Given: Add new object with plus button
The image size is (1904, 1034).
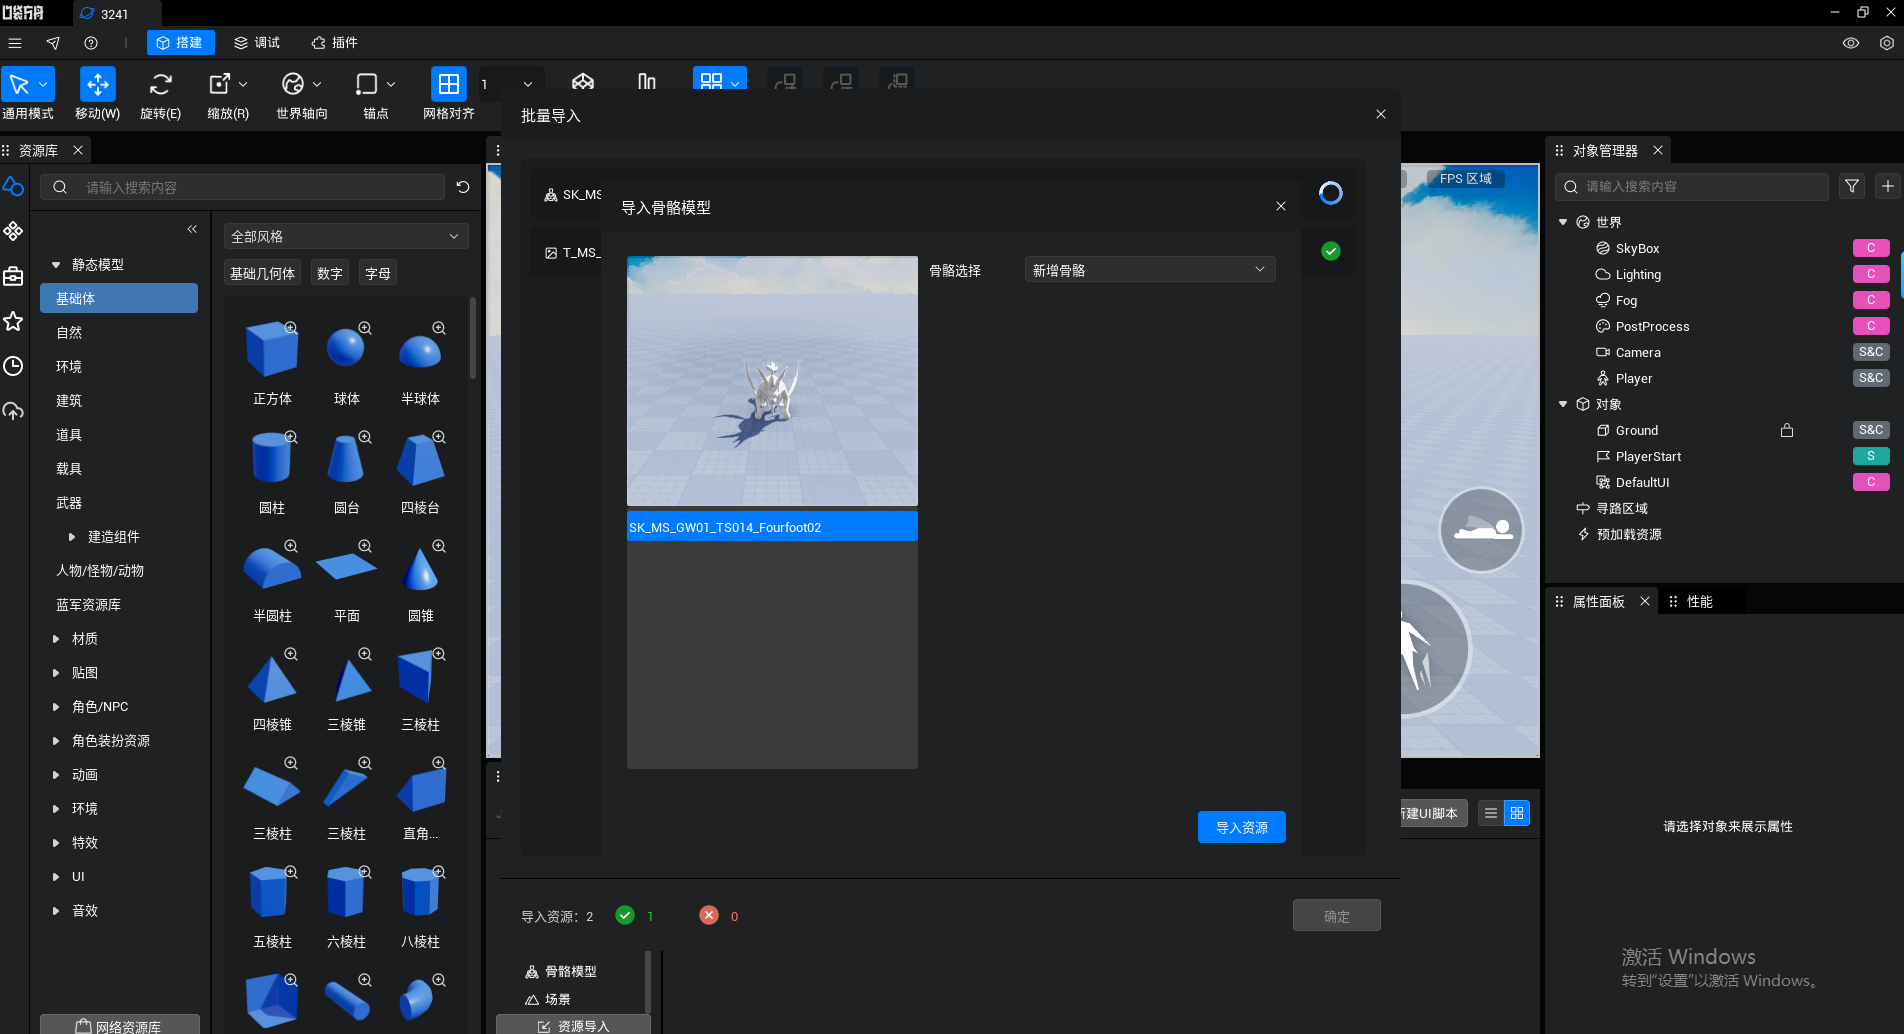Looking at the screenshot, I should coord(1888,186).
